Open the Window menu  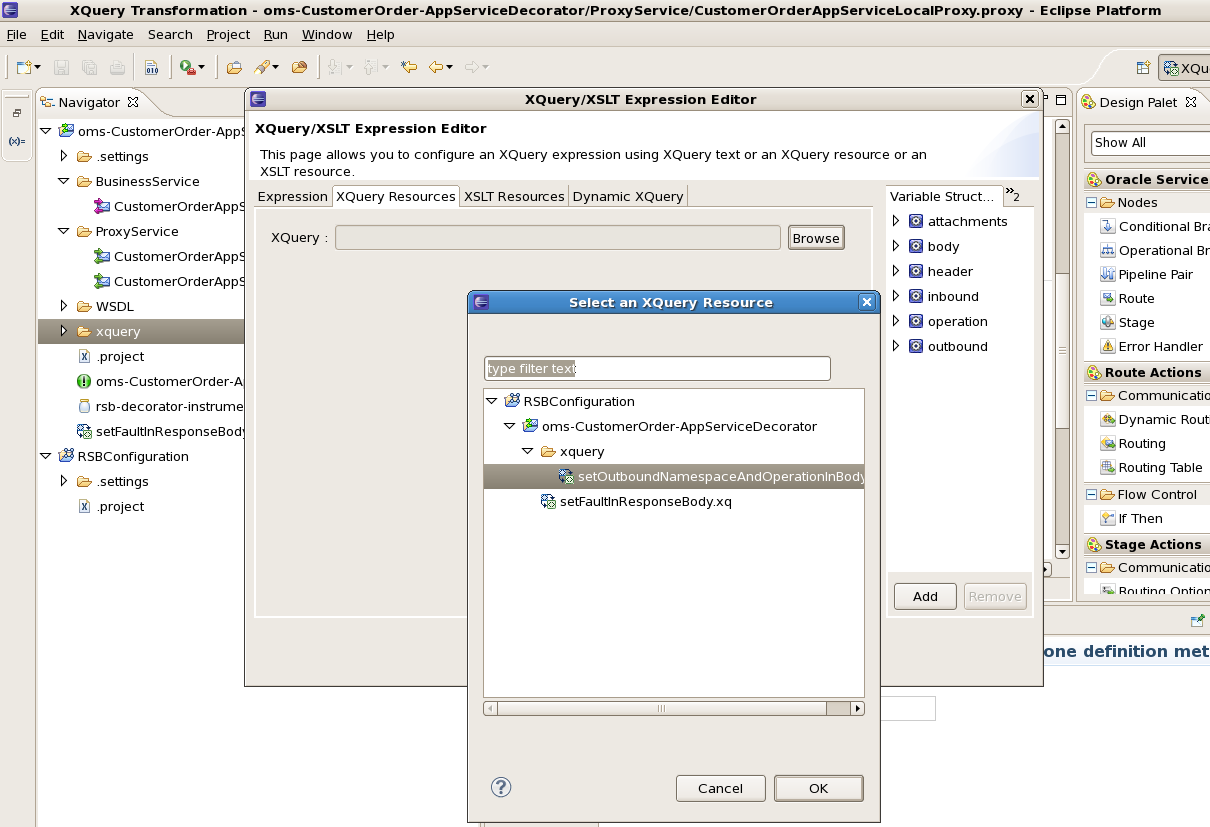click(327, 34)
